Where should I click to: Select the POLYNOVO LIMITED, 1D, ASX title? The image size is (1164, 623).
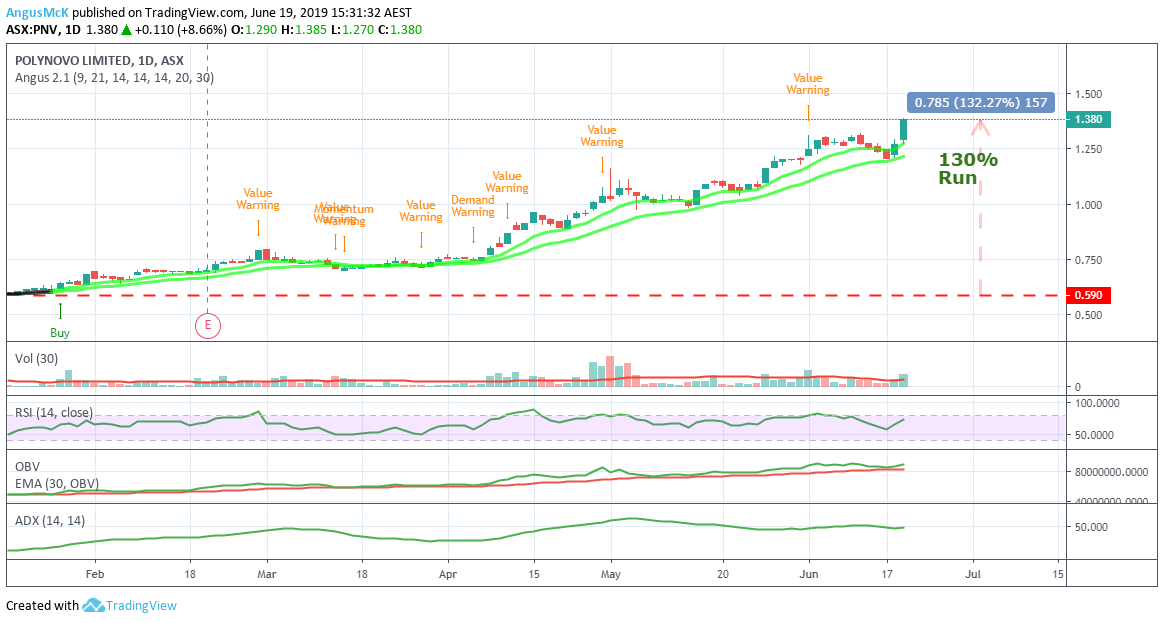[99, 61]
